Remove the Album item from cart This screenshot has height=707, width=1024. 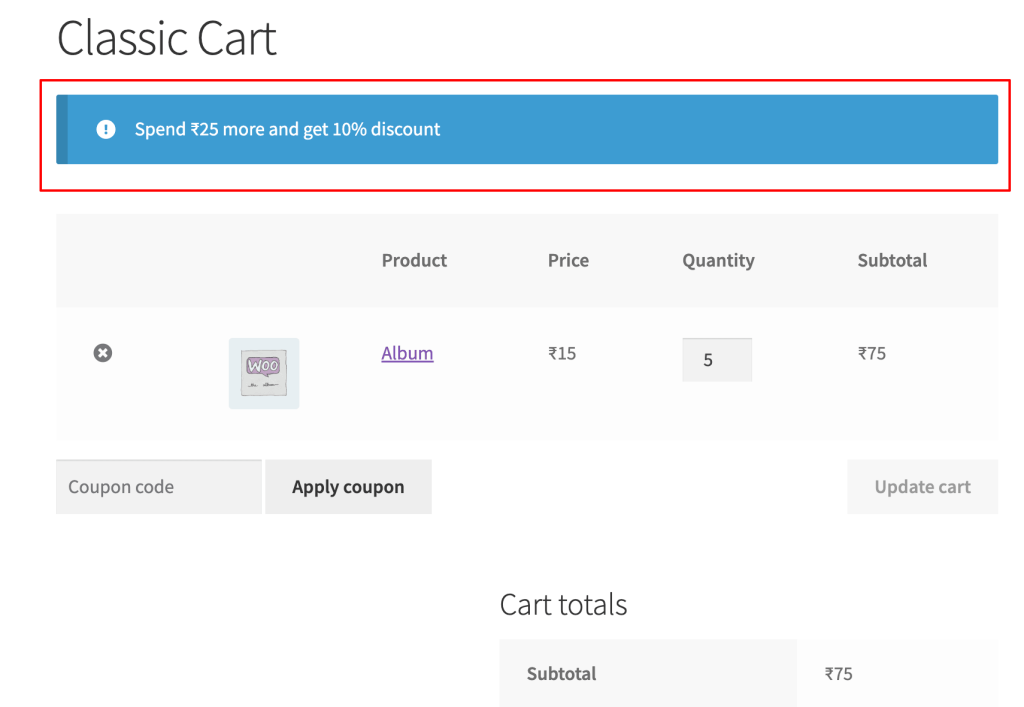click(102, 352)
